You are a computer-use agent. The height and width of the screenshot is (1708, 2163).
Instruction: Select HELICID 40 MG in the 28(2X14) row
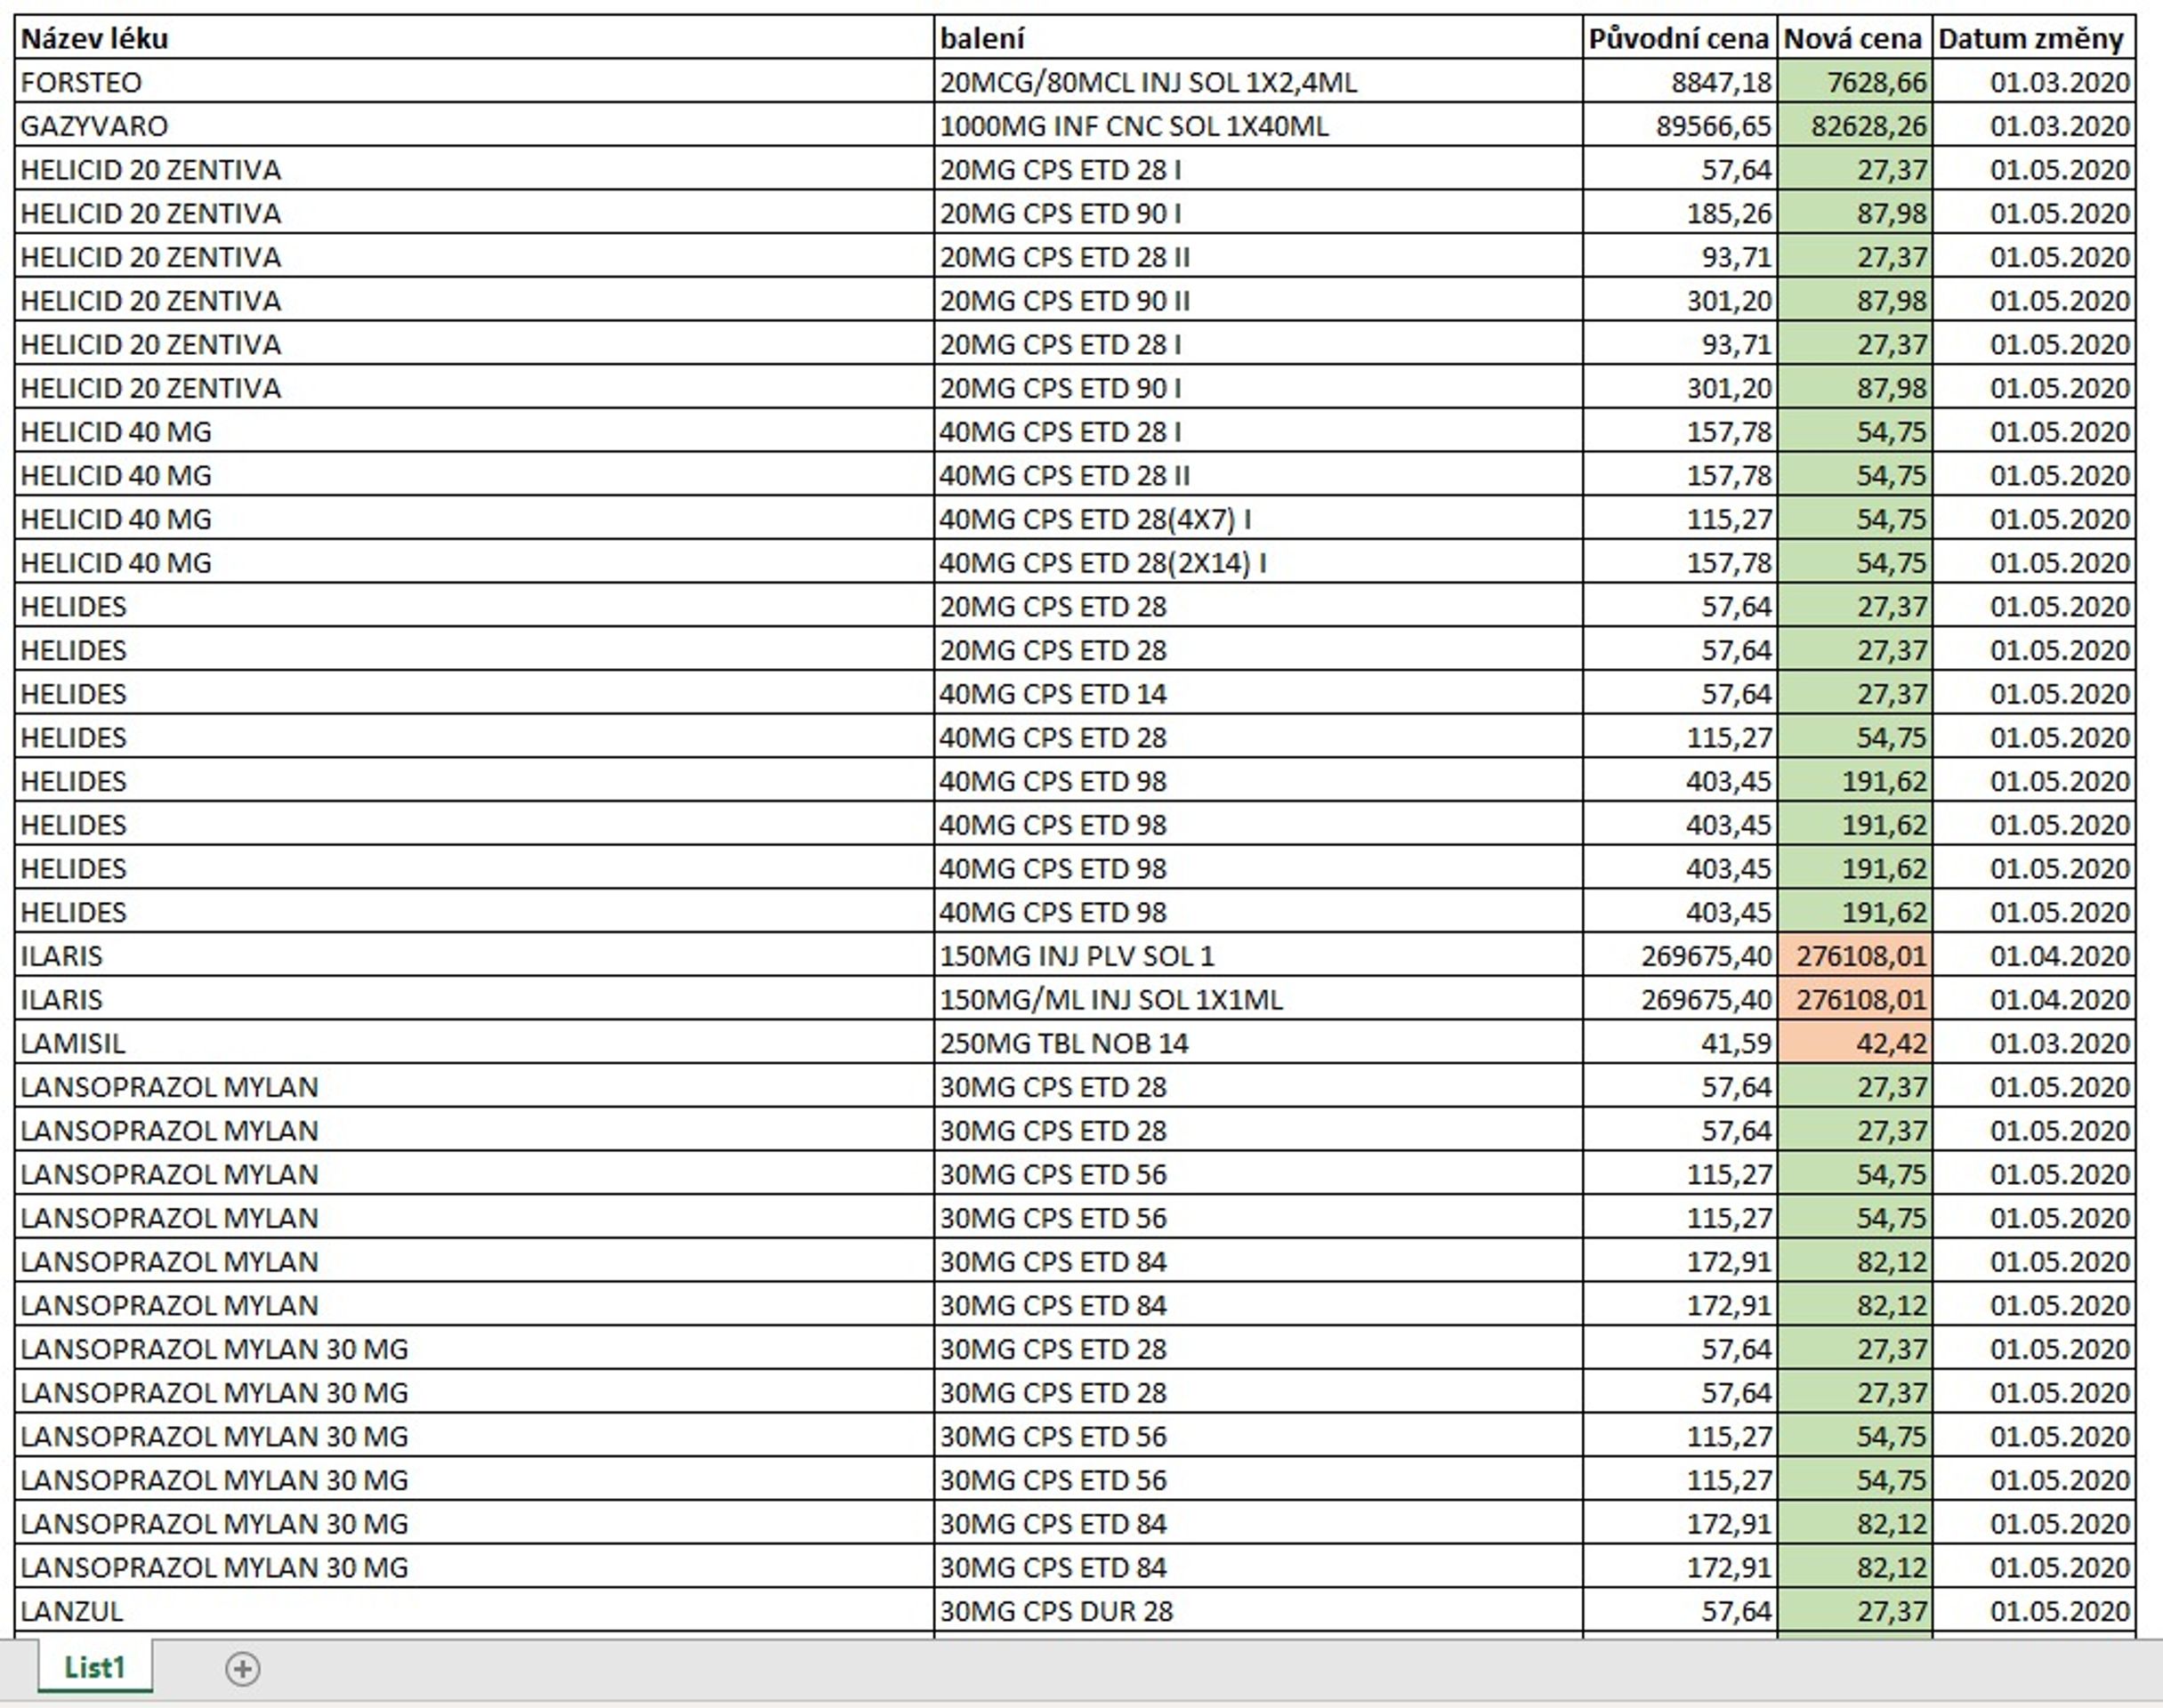[475, 562]
